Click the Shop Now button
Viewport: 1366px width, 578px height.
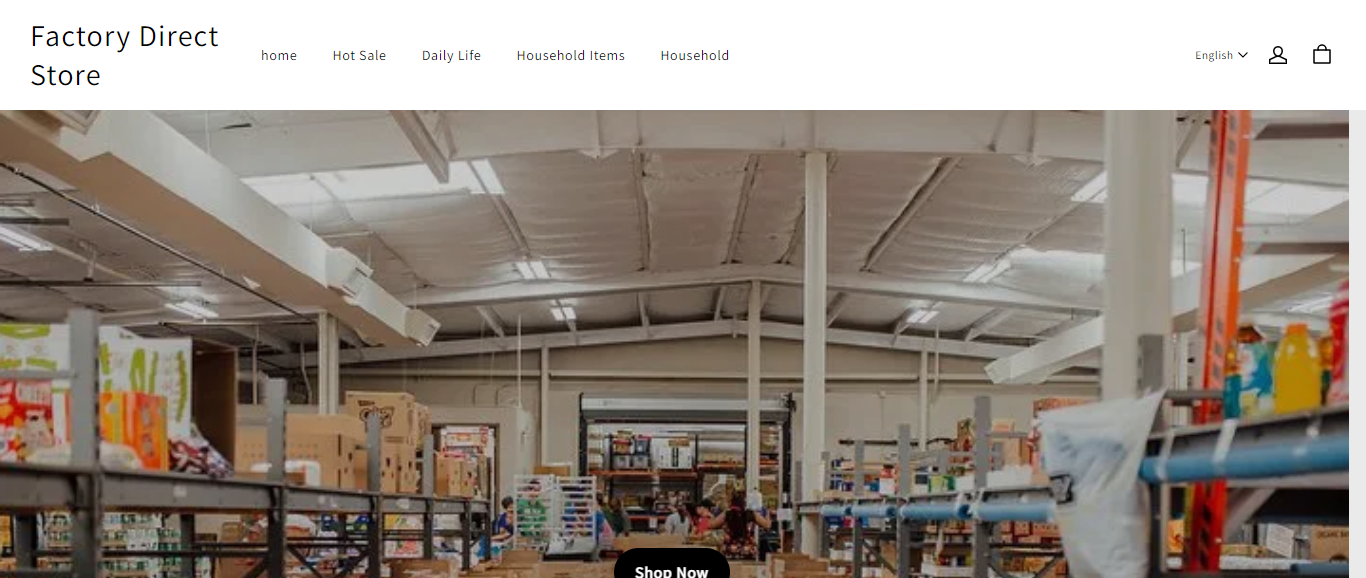point(671,566)
